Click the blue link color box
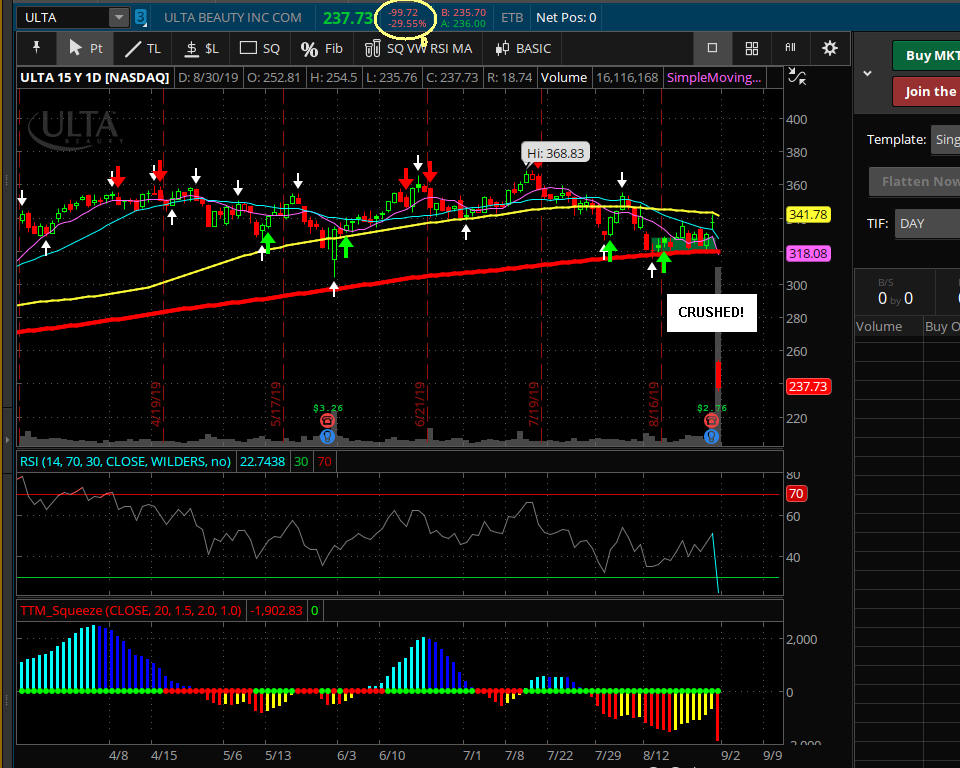Image resolution: width=960 pixels, height=768 pixels. (x=140, y=17)
